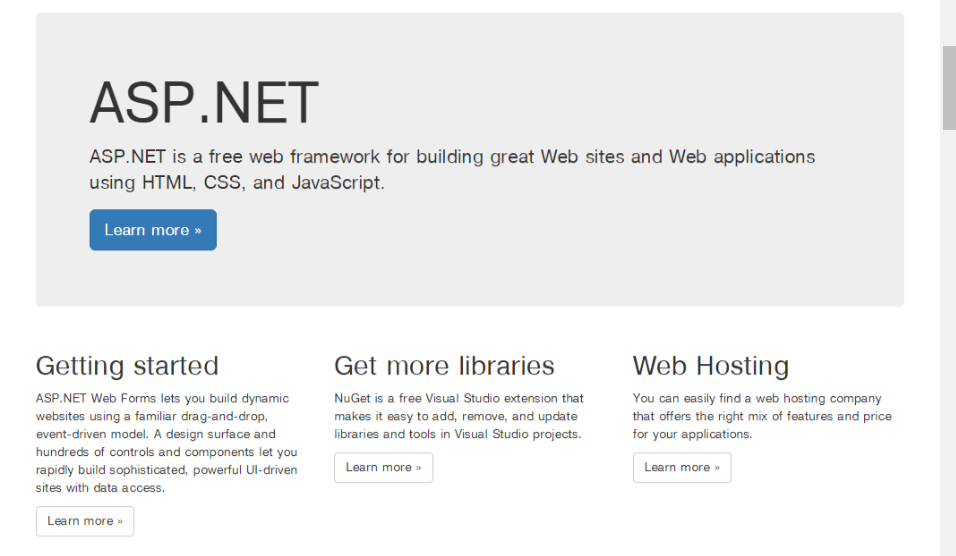Click the 'You can easily find a web hosting' paragraph
The image size is (956, 556).
762,416
